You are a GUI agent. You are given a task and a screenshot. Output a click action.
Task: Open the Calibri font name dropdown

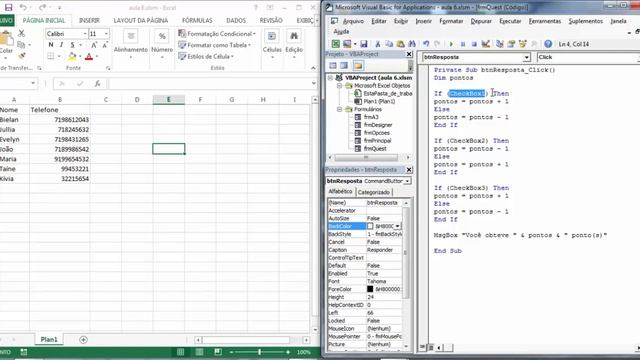coord(85,34)
